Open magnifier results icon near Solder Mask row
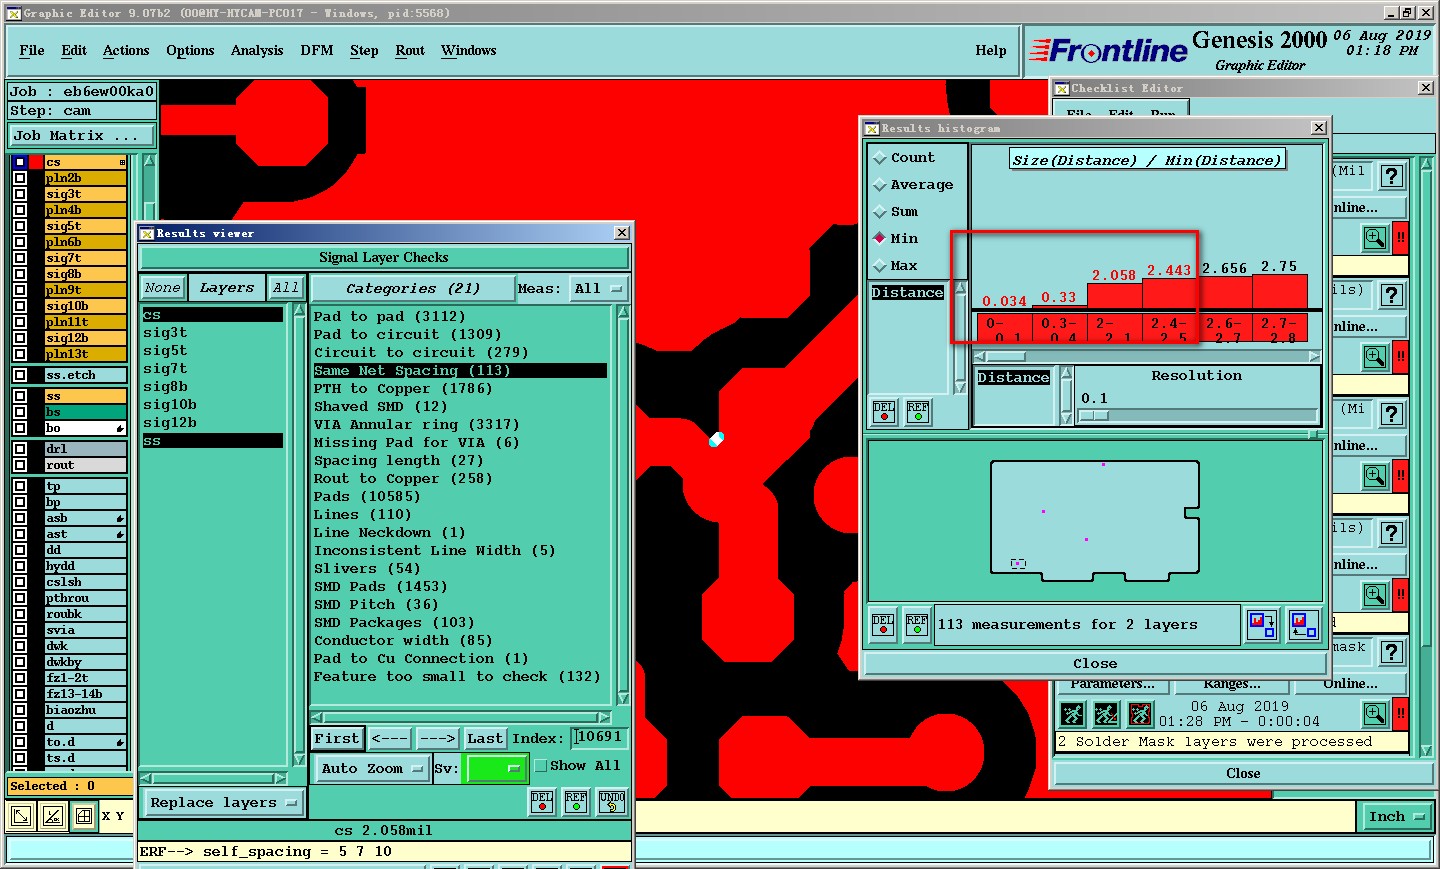 (1375, 714)
